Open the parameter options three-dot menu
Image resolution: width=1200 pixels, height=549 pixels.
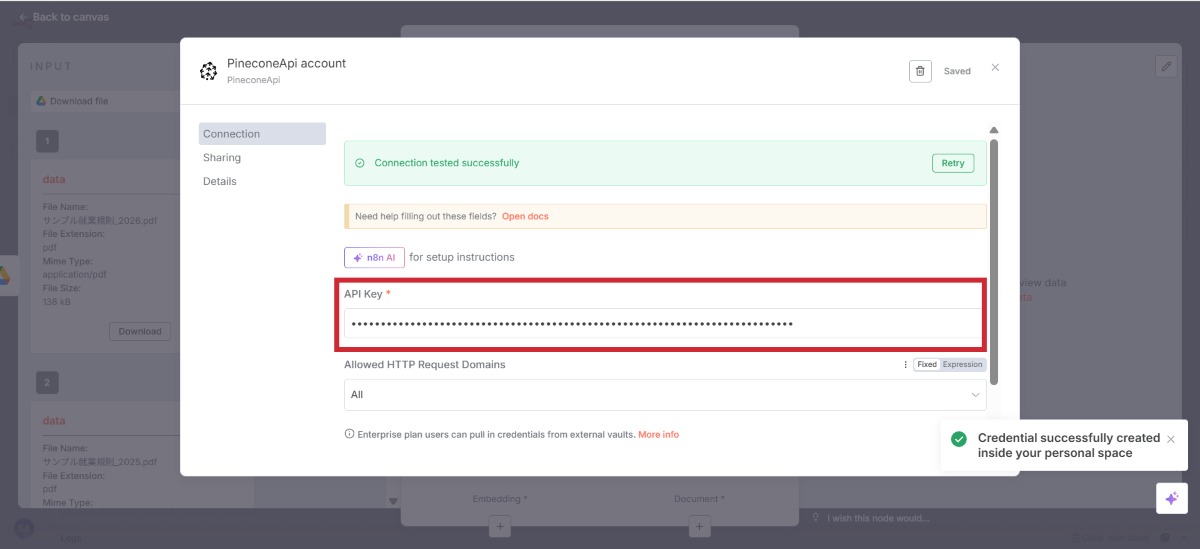click(x=906, y=365)
